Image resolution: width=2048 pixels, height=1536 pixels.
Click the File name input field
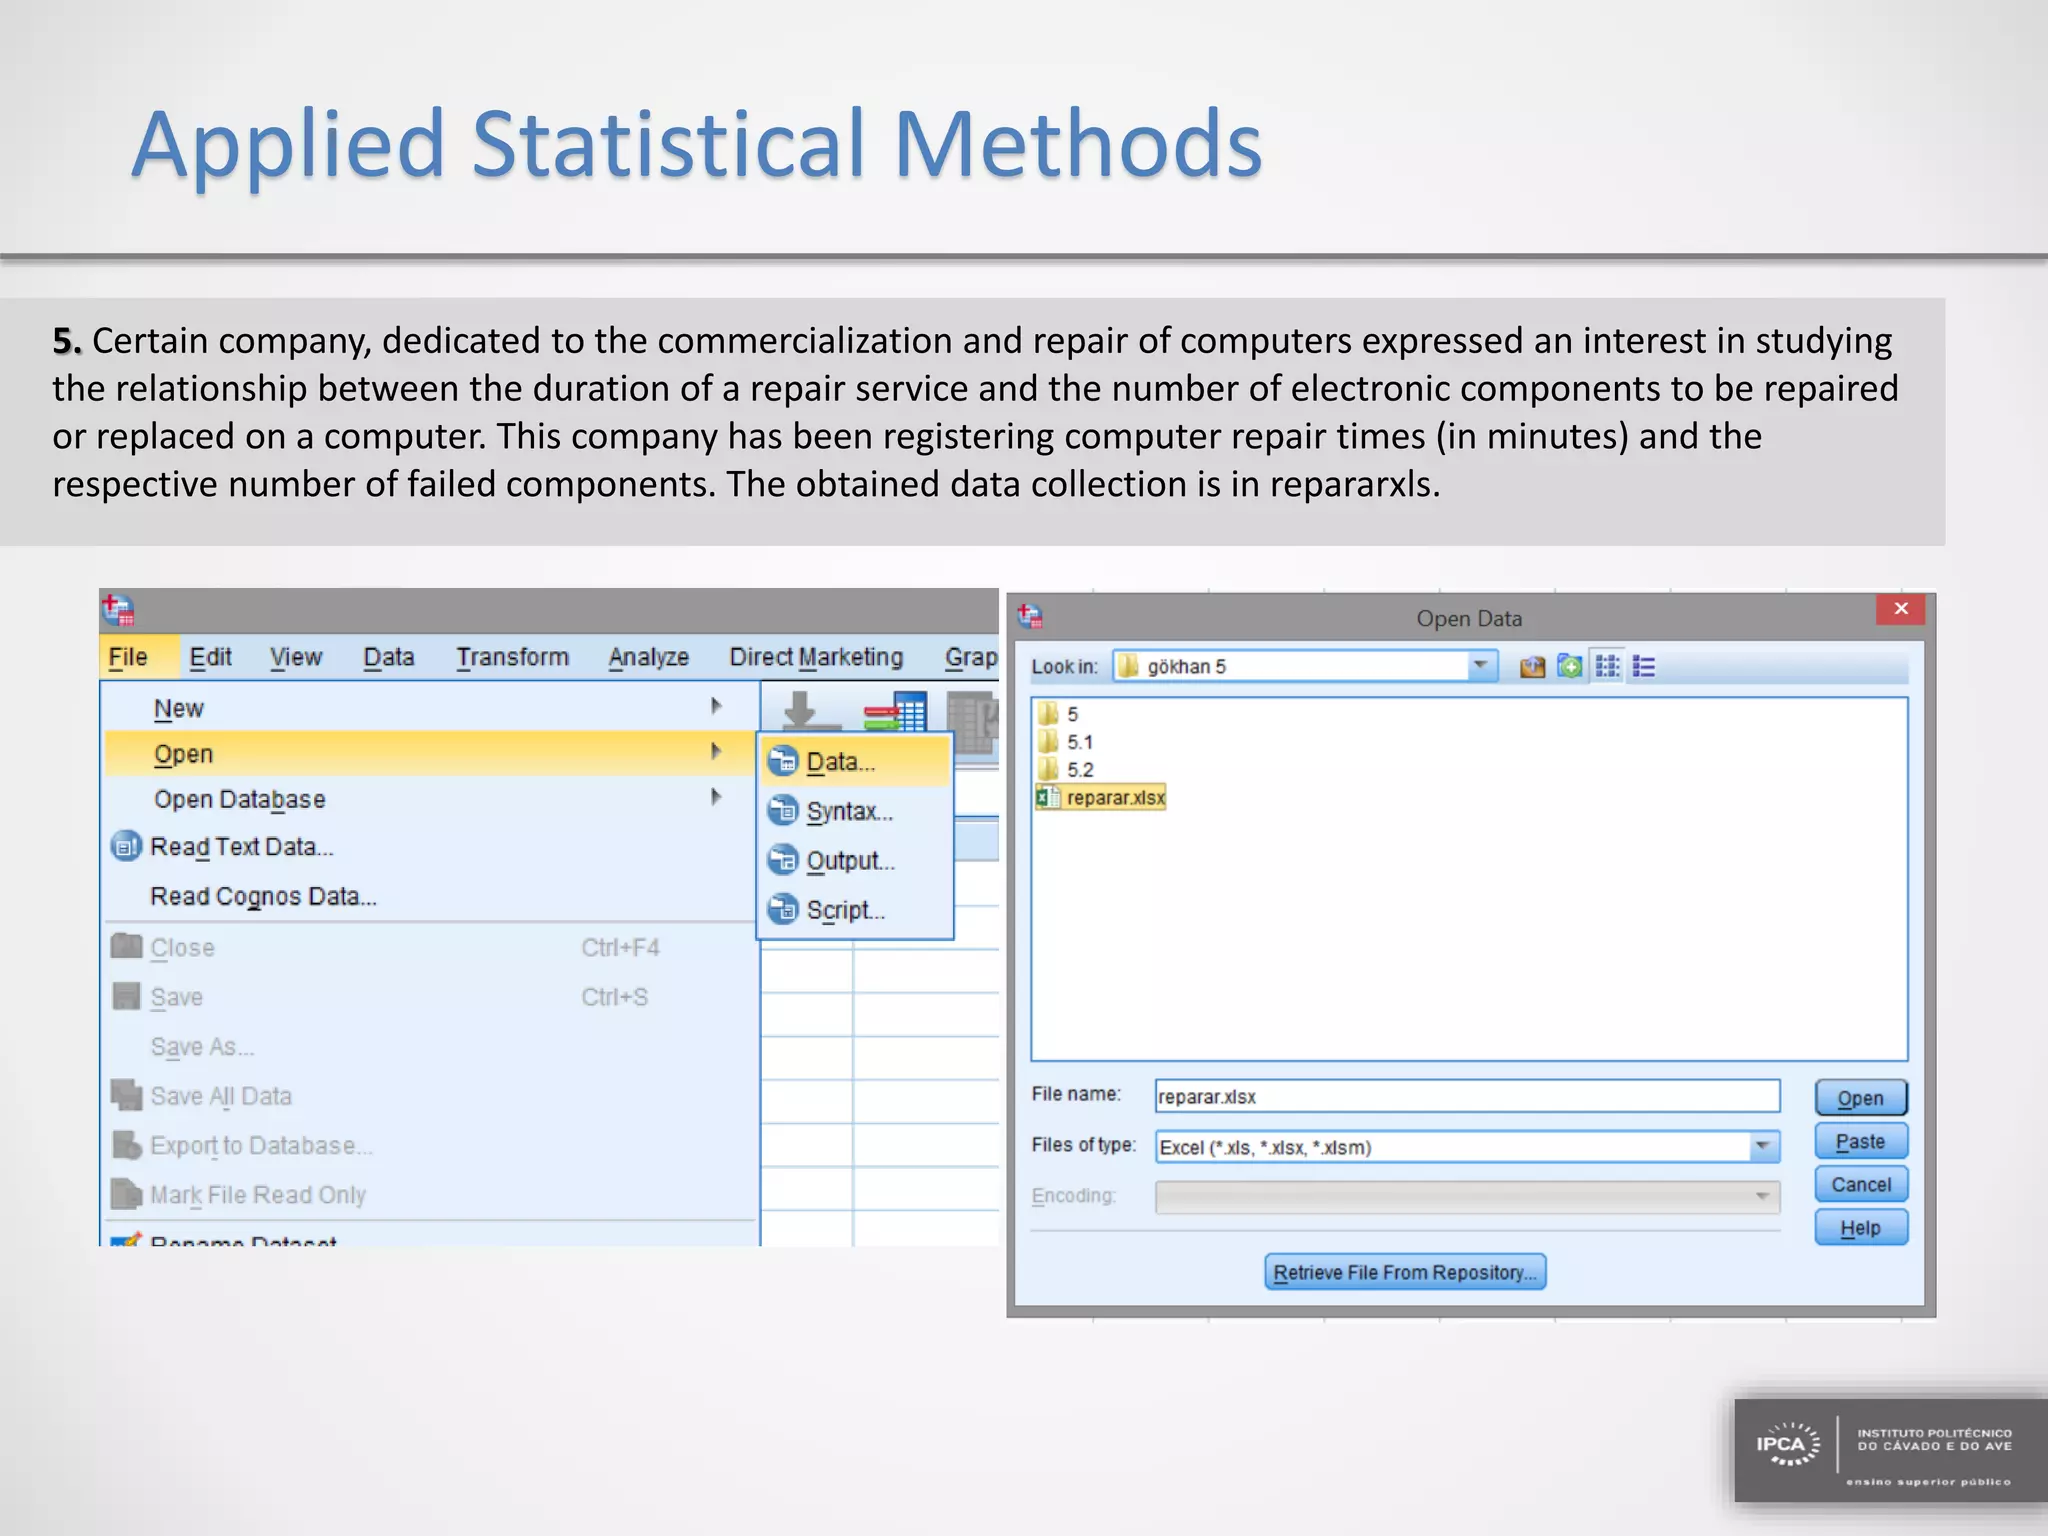(x=1467, y=1096)
